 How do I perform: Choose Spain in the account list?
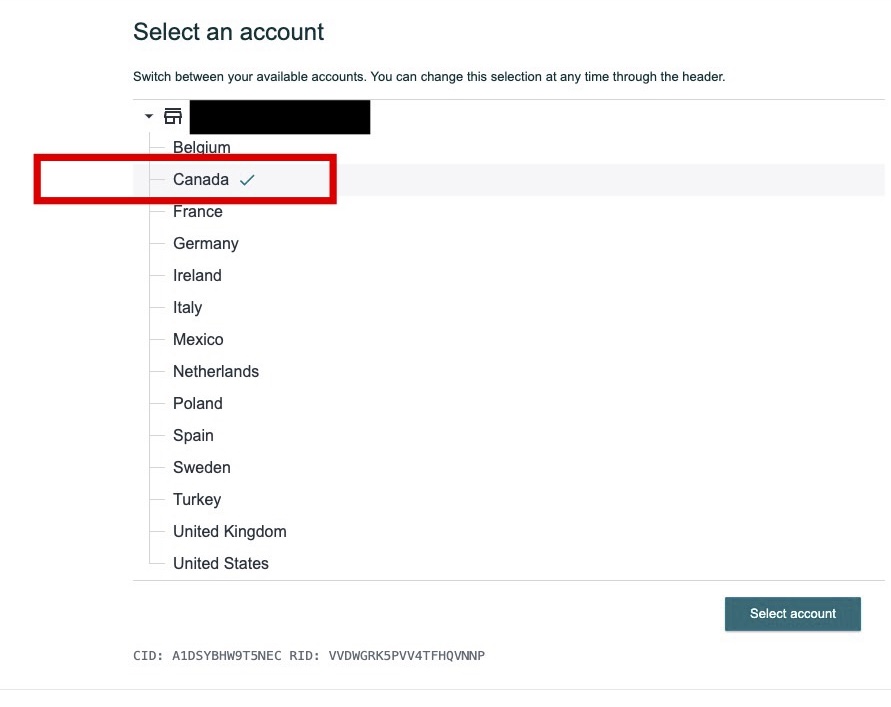click(x=193, y=435)
